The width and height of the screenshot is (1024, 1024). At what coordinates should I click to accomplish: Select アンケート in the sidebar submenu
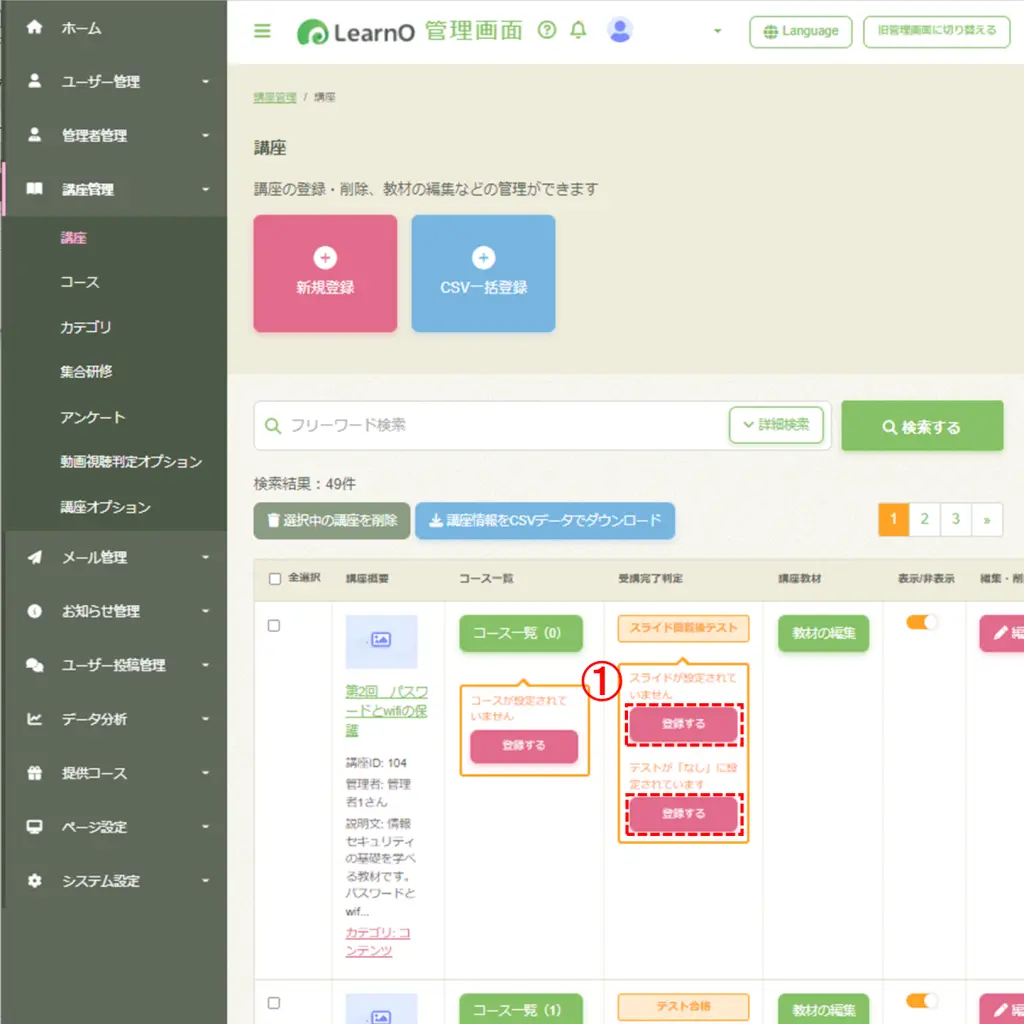[x=92, y=417]
